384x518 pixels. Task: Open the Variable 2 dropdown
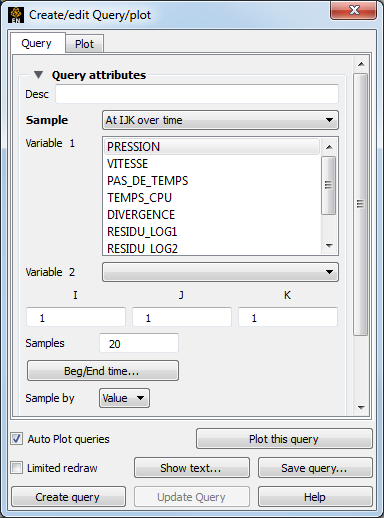click(220, 272)
